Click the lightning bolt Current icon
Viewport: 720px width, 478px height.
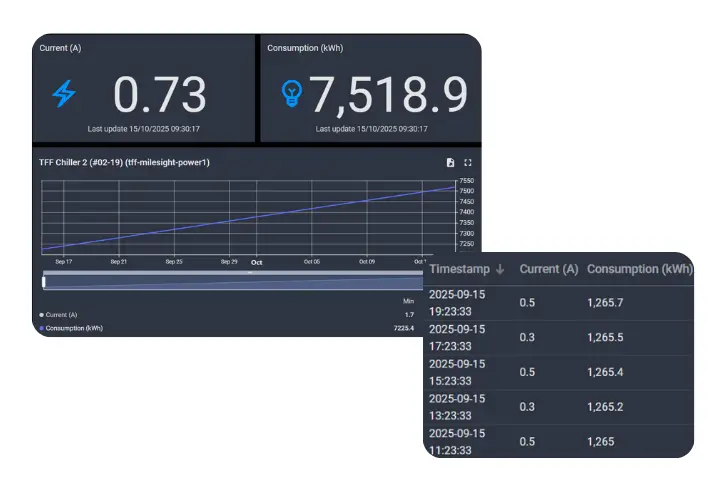coord(64,94)
